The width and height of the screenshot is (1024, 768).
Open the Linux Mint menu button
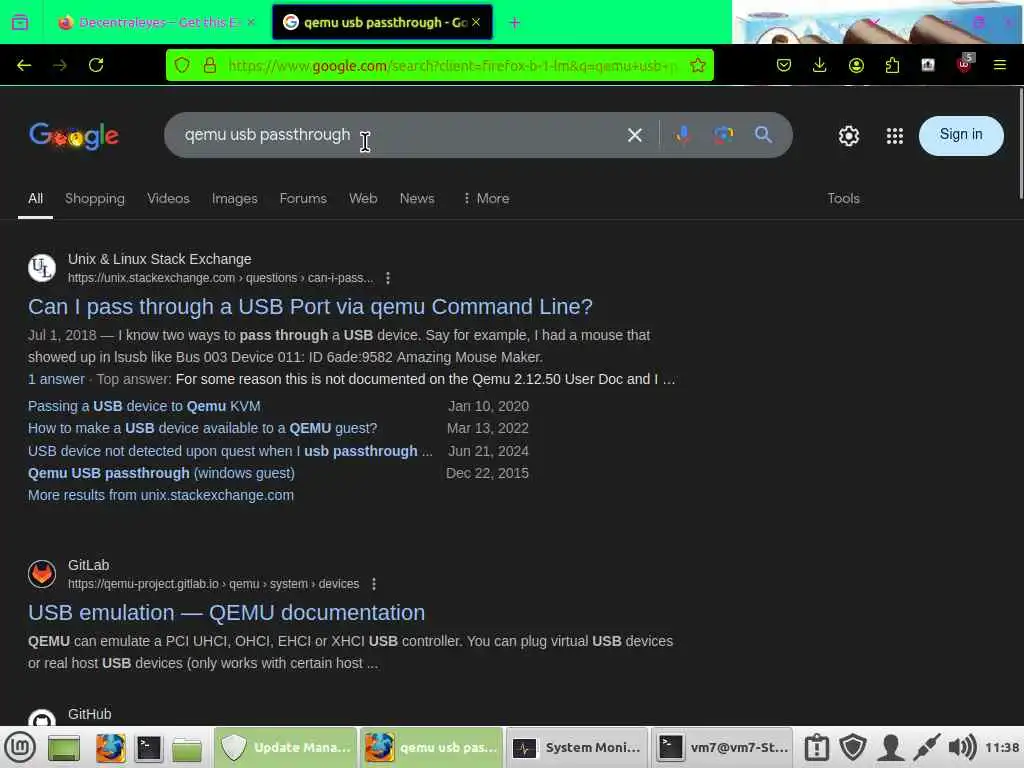click(20, 747)
